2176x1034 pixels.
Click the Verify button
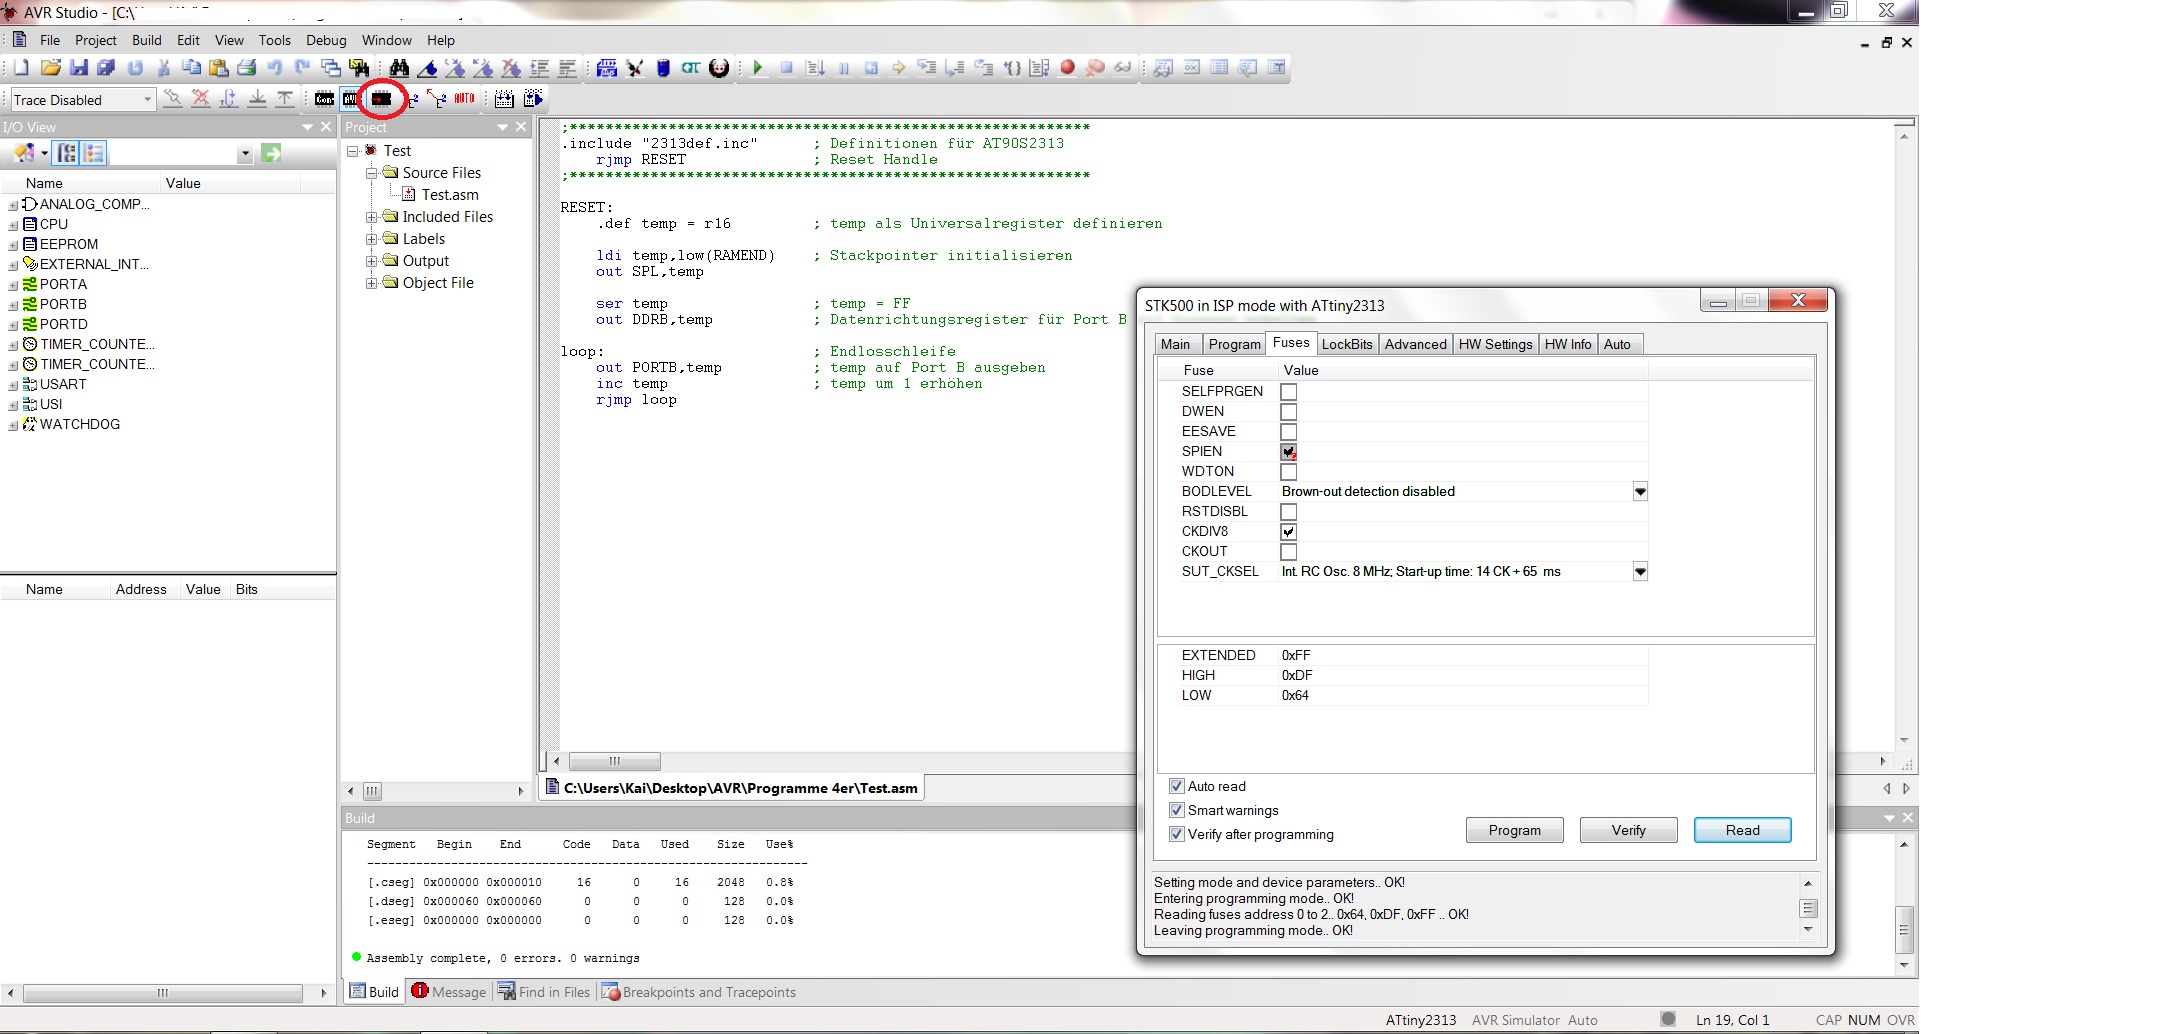point(1628,830)
